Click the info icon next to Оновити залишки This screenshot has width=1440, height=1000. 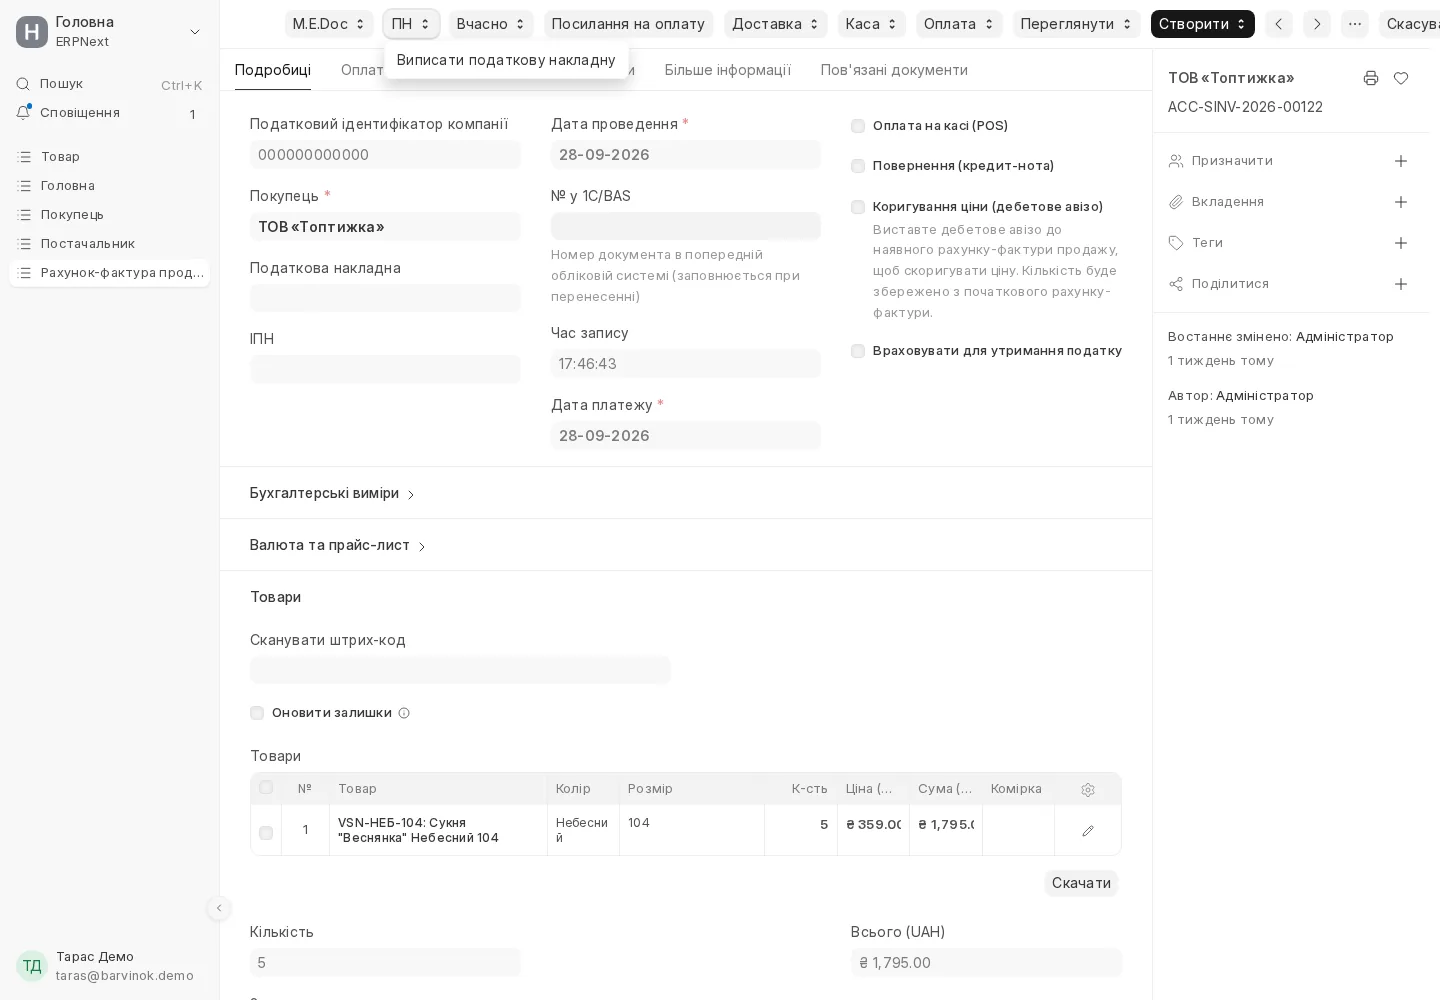(x=404, y=713)
